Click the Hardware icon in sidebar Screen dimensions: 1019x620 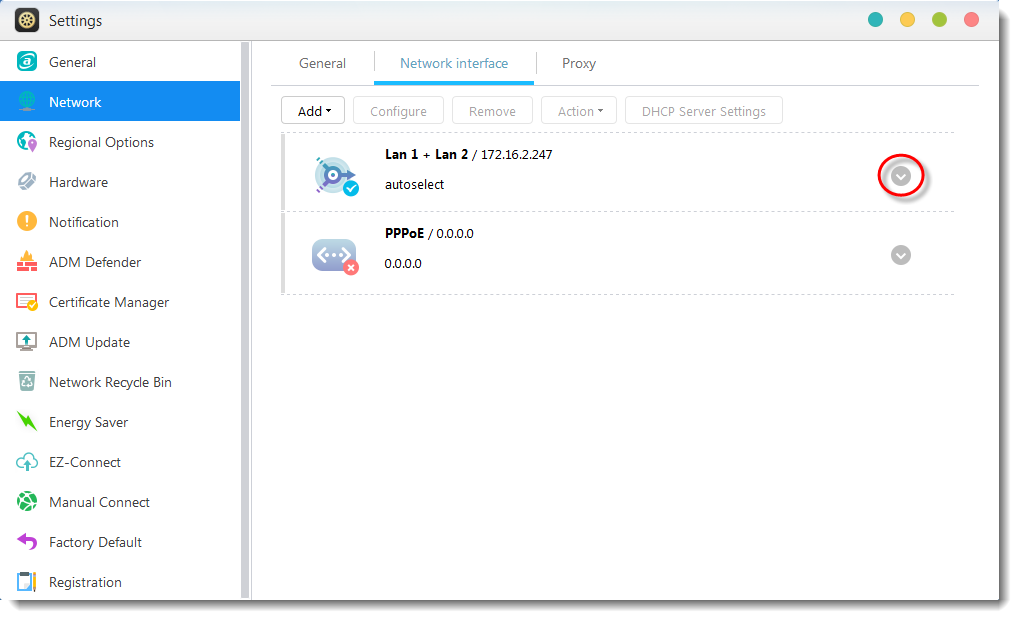tap(27, 181)
